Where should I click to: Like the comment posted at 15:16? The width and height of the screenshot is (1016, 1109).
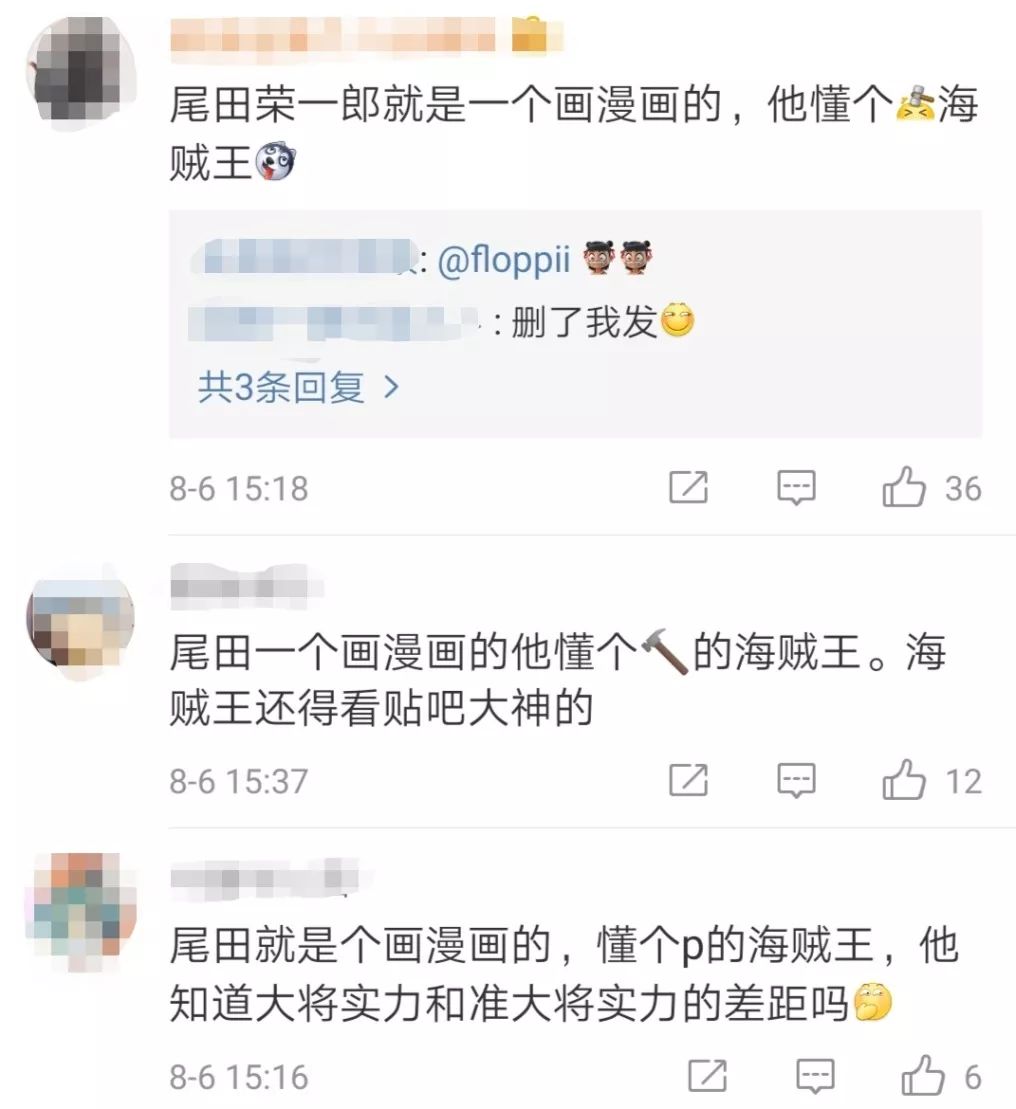click(x=922, y=1076)
